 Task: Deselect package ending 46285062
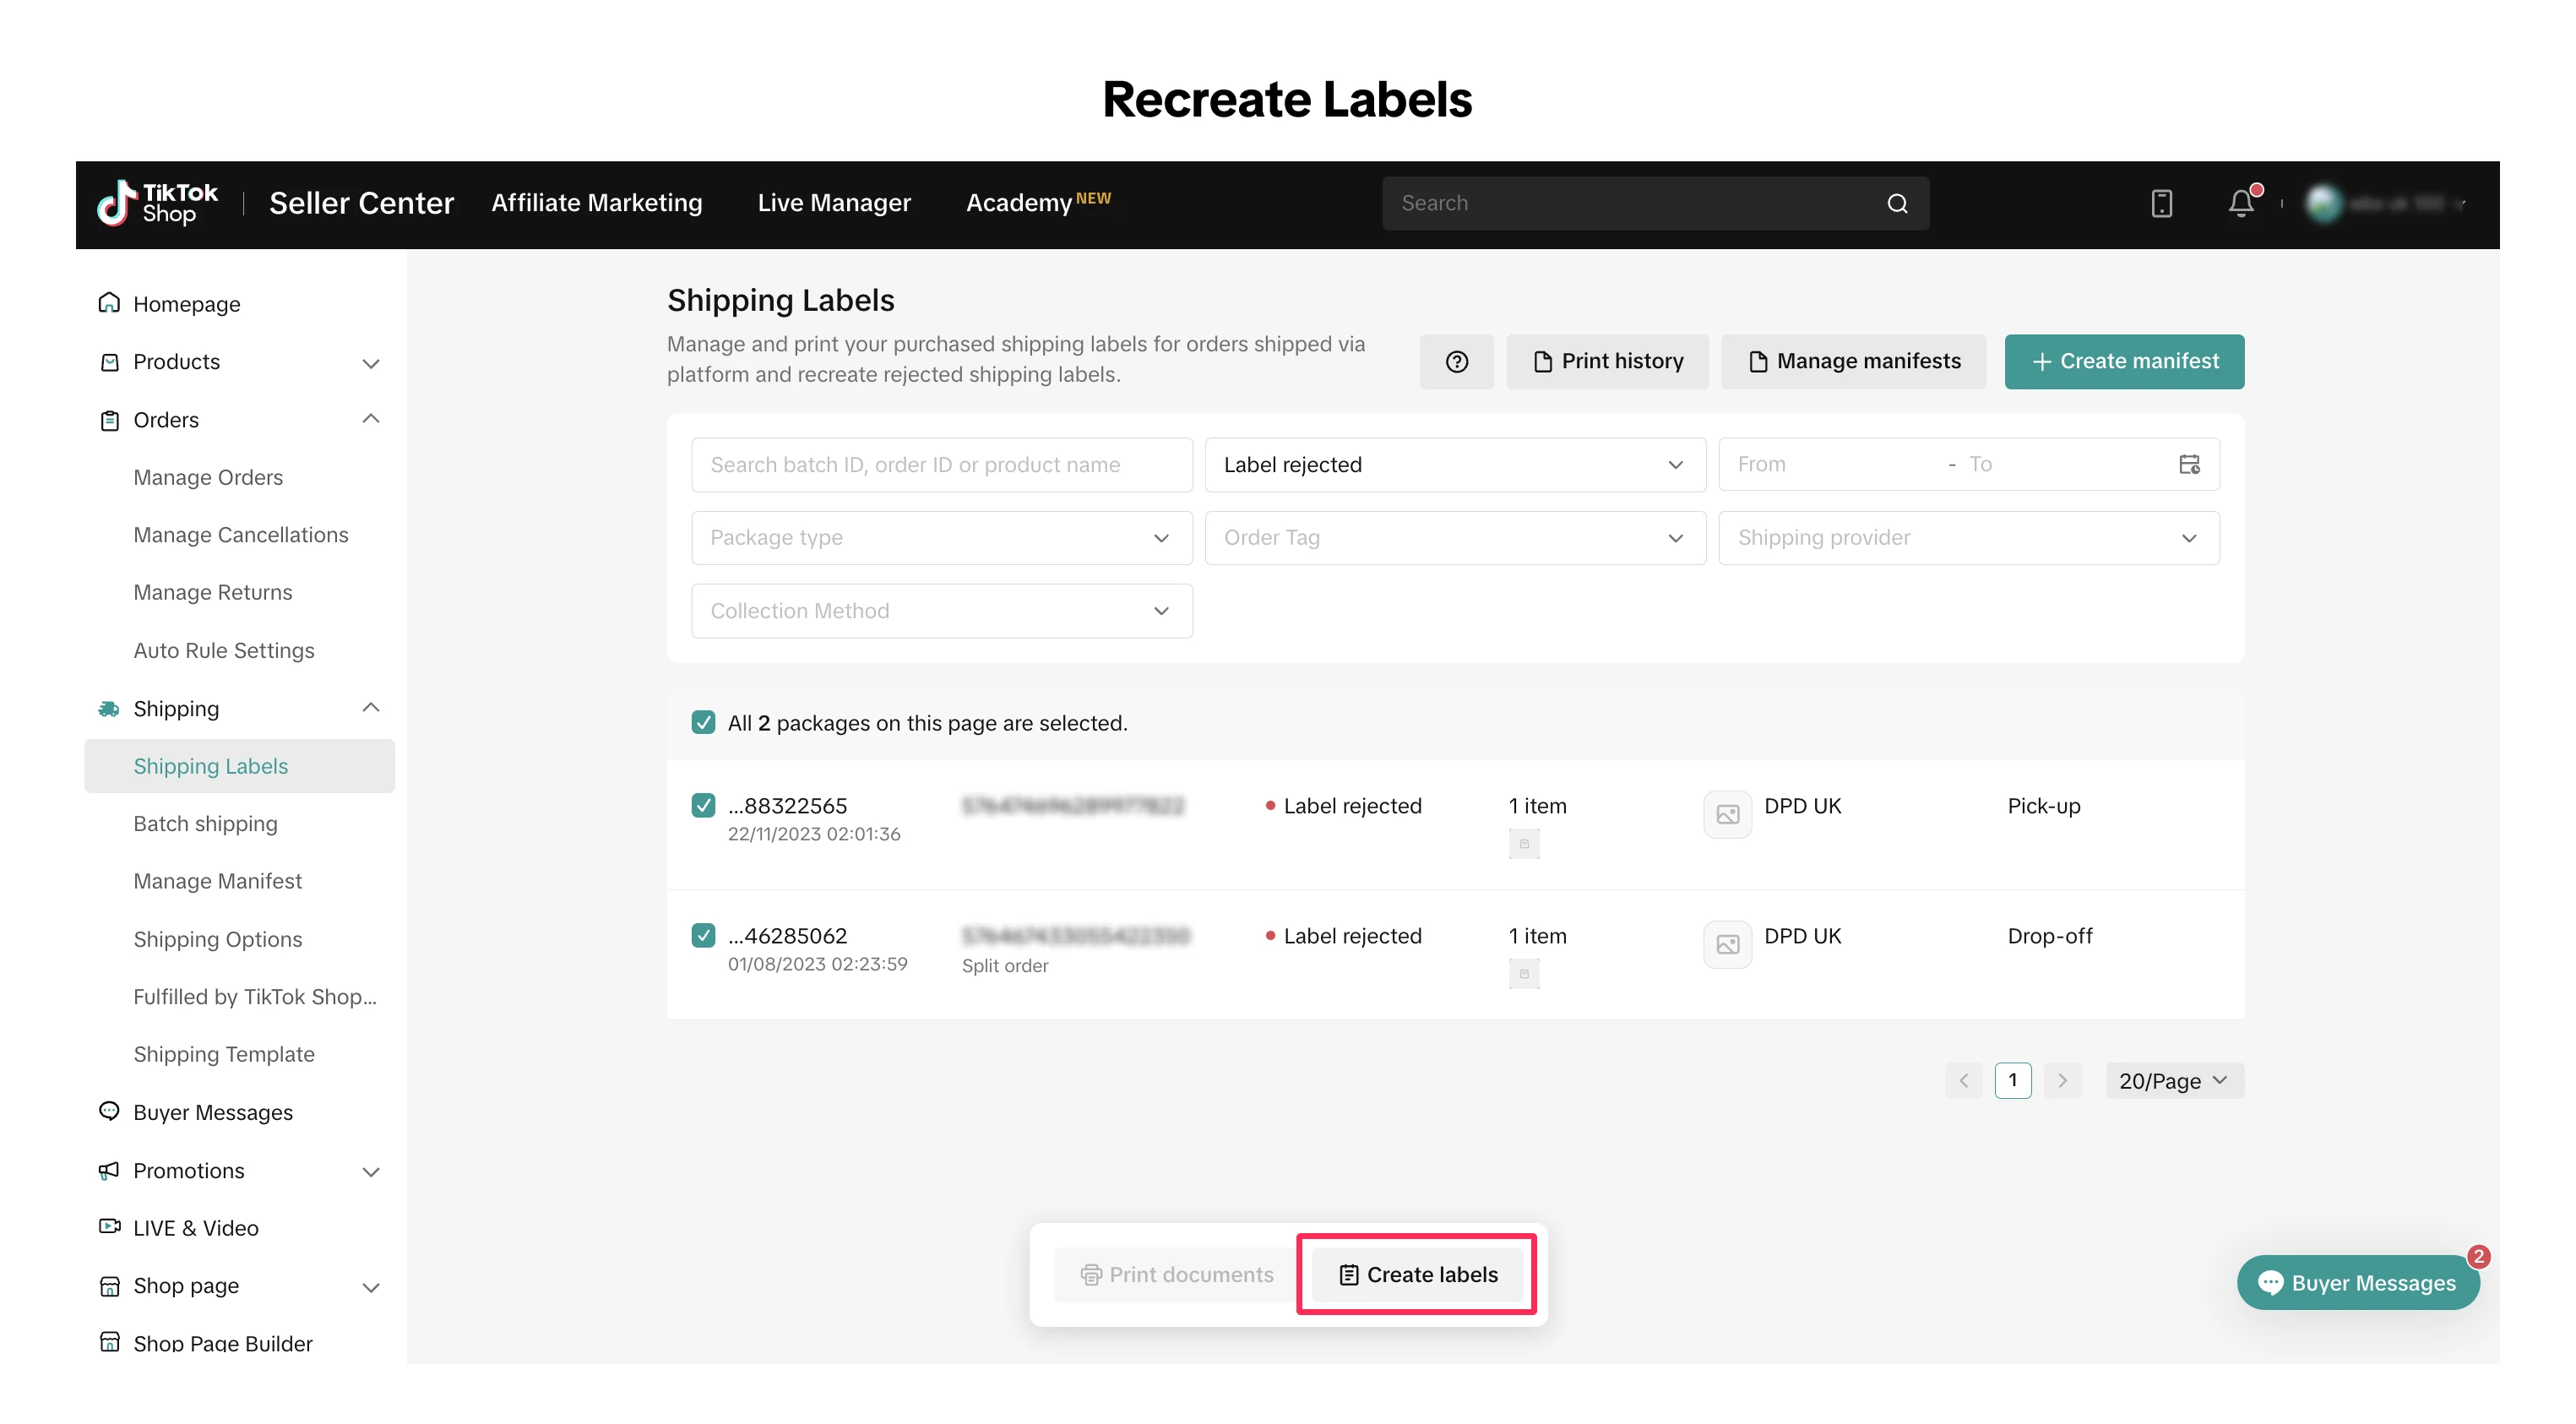tap(703, 936)
